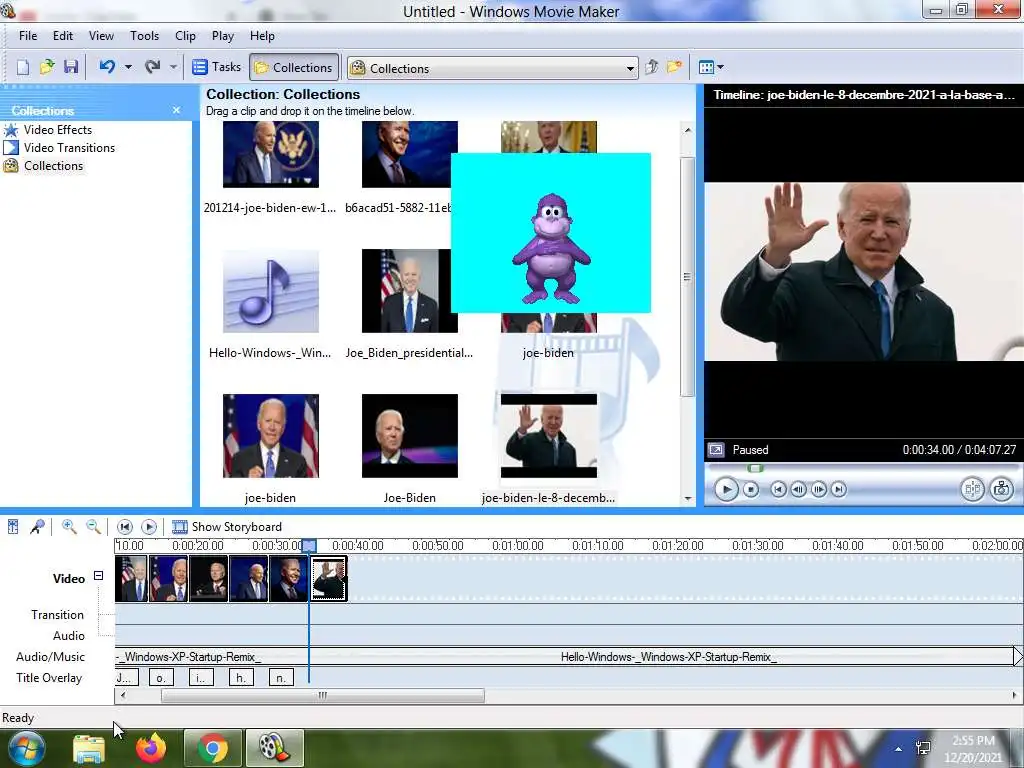Screen dimensions: 1024x768
Task: Click the monitor seek bar thumb
Action: click(756, 468)
